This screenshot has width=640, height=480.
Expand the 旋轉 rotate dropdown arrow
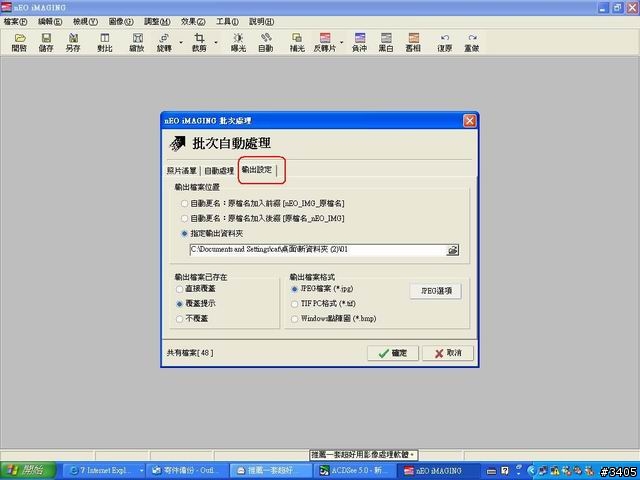pos(181,42)
